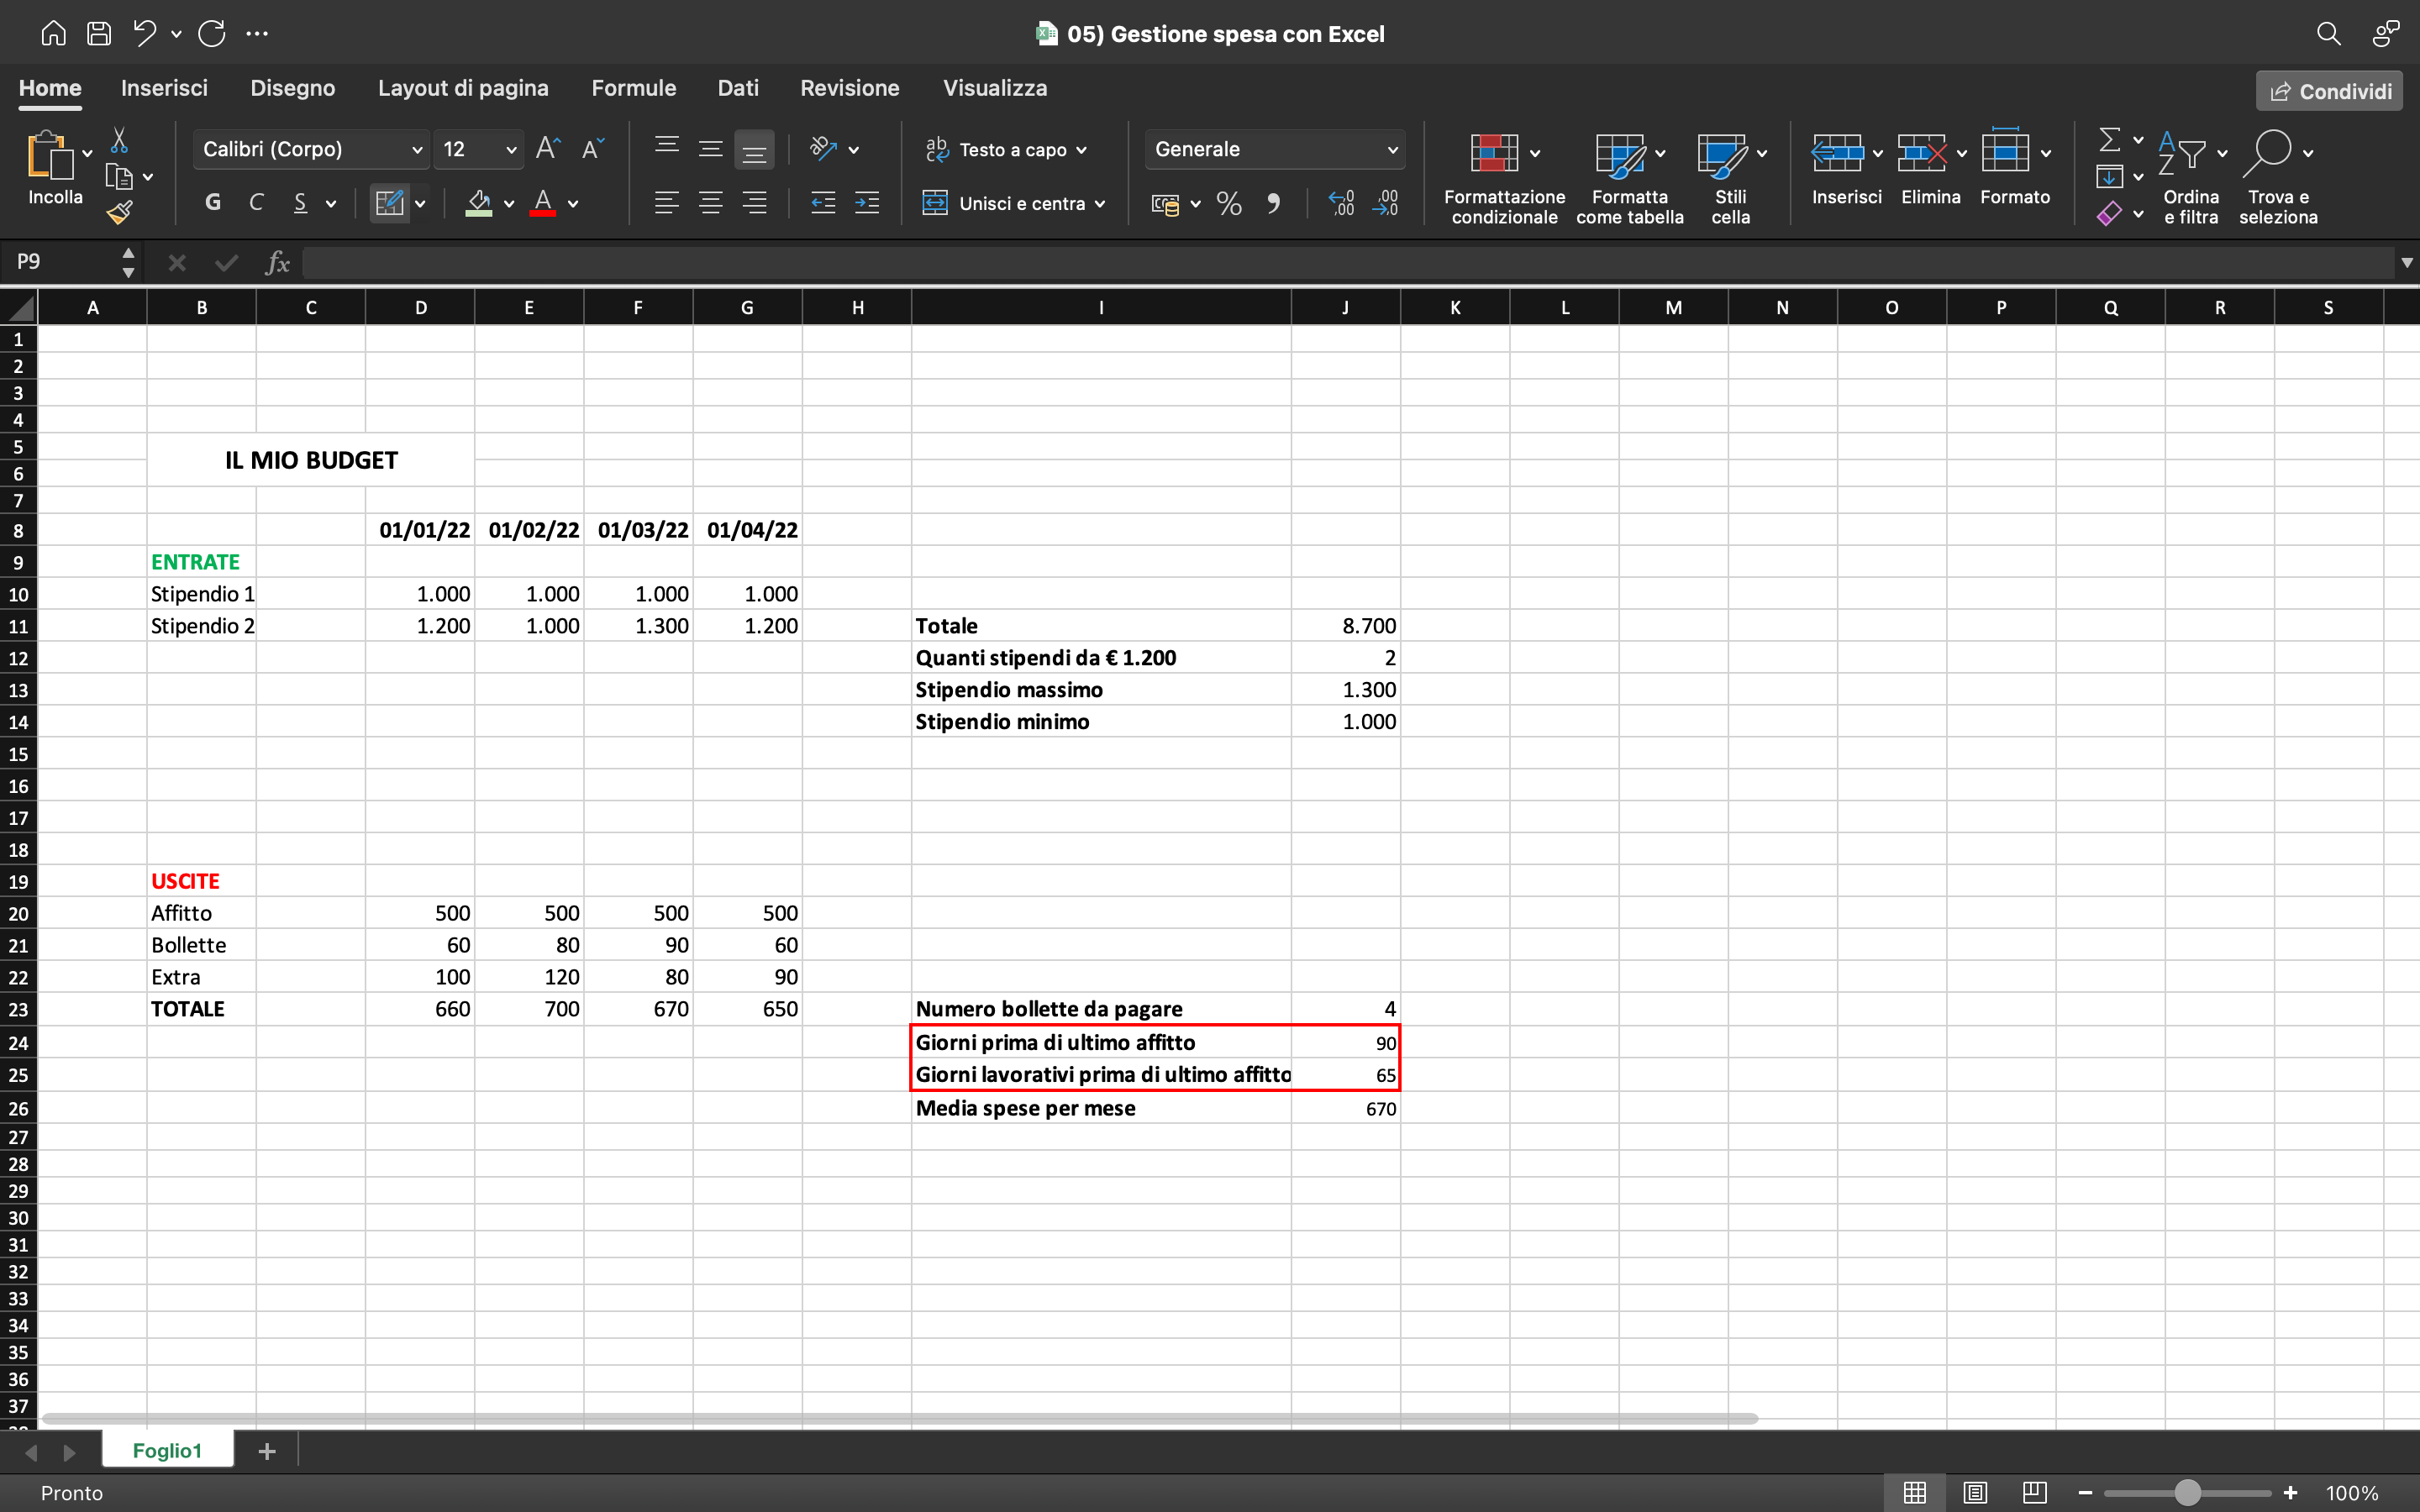2420x1512 pixels.
Task: Switch to the Formule ribbon tab
Action: click(634, 88)
